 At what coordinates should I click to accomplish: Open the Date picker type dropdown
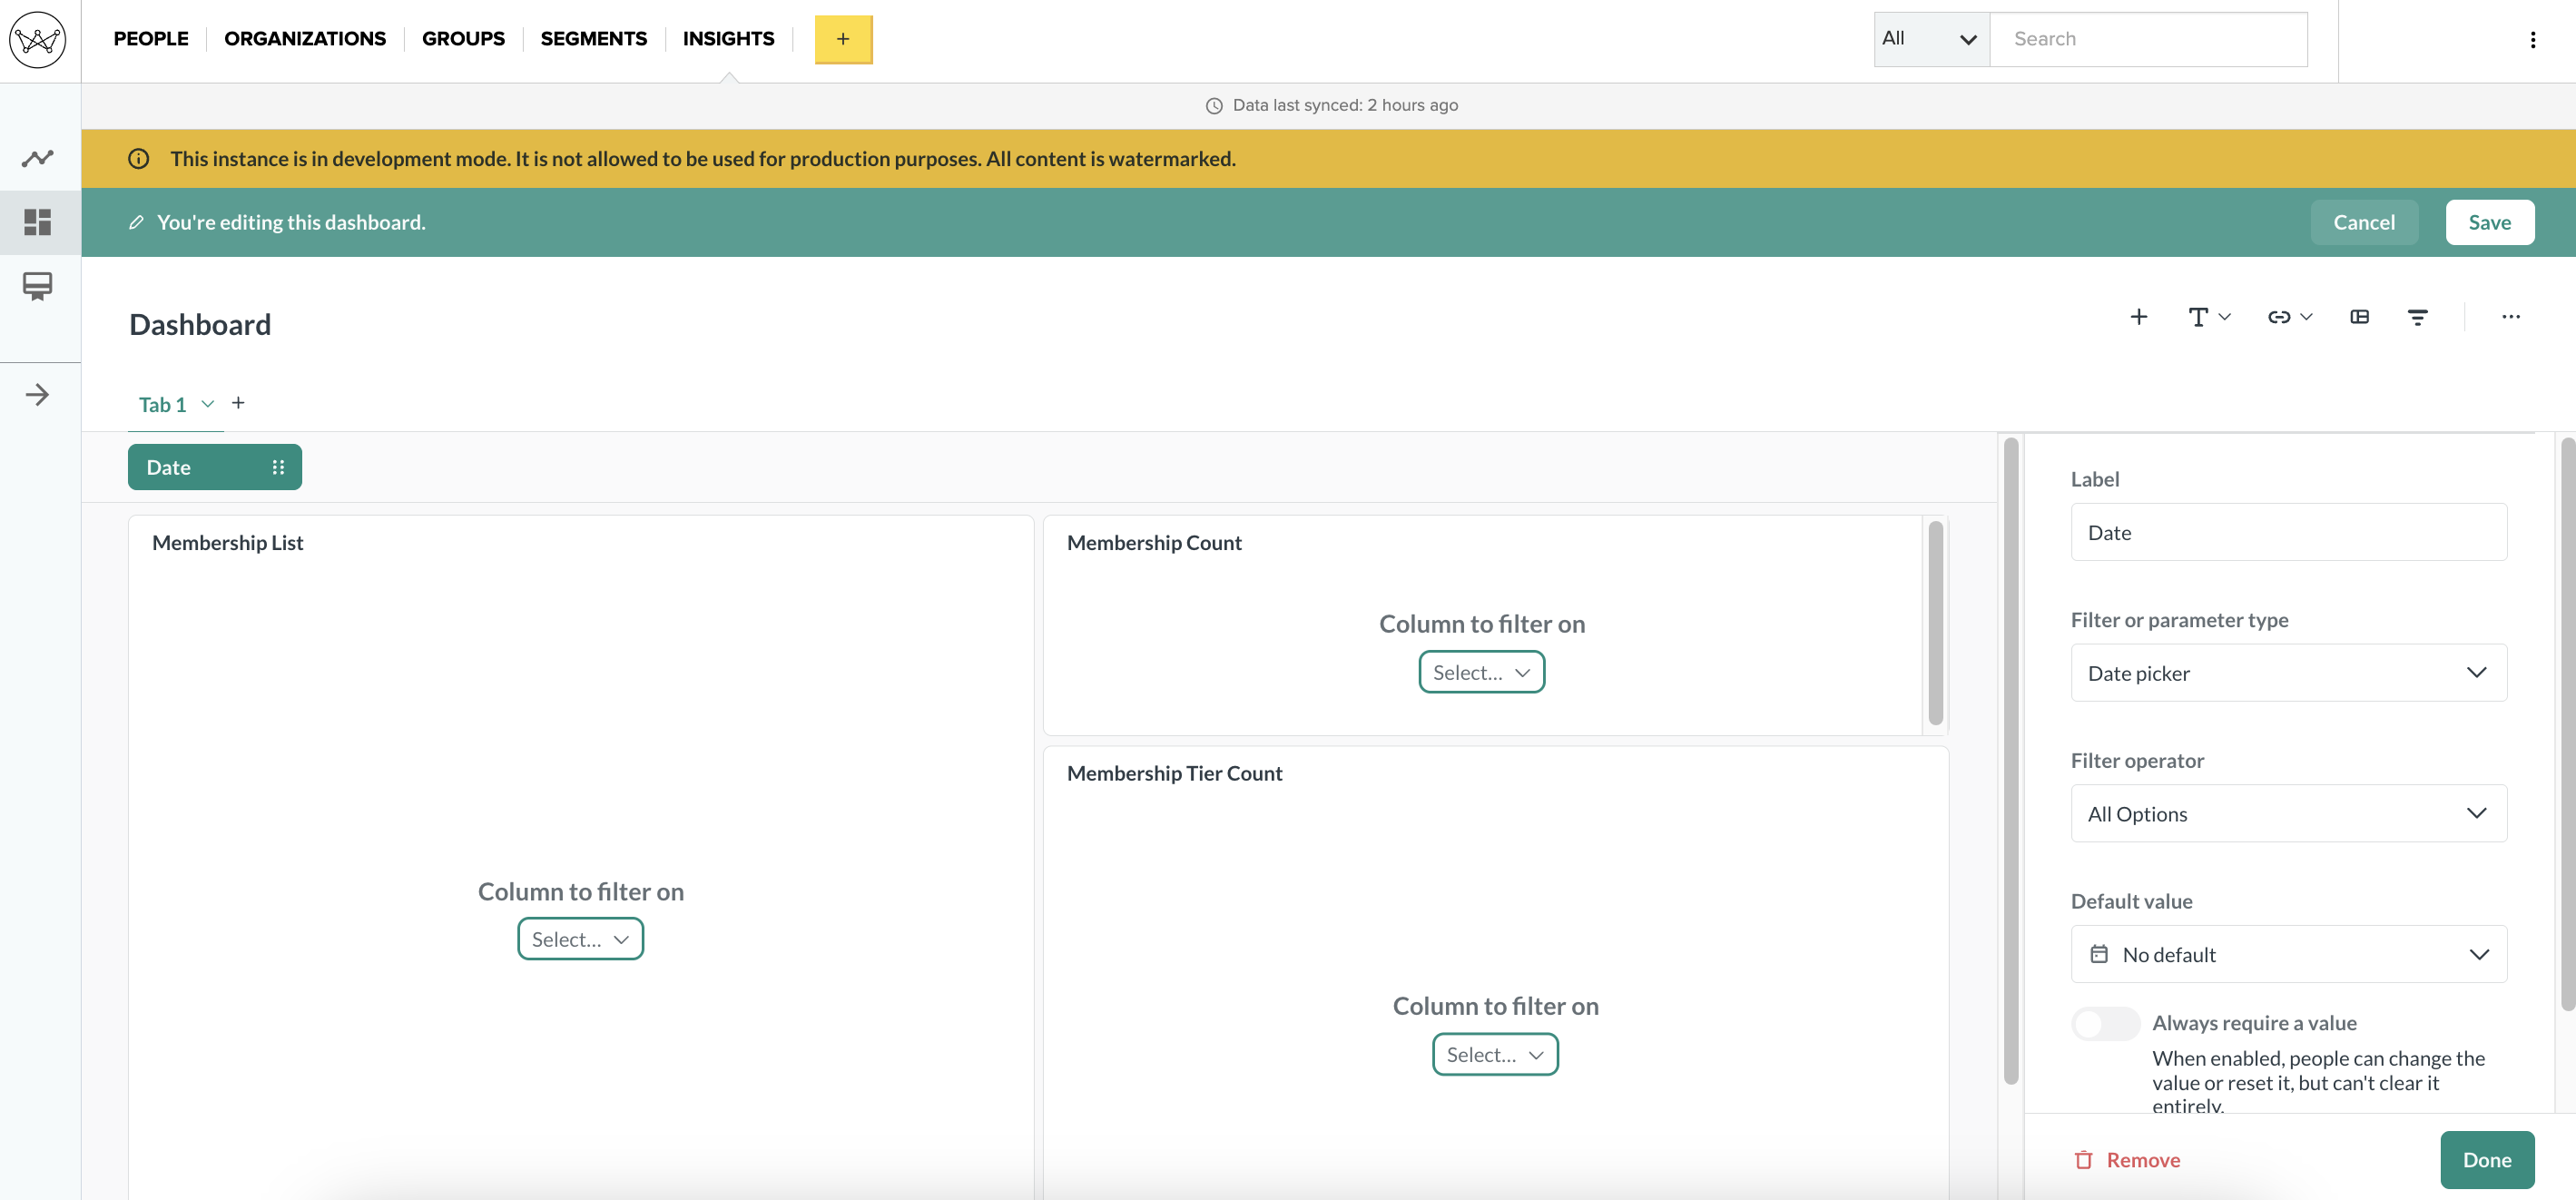pyautogui.click(x=2288, y=672)
